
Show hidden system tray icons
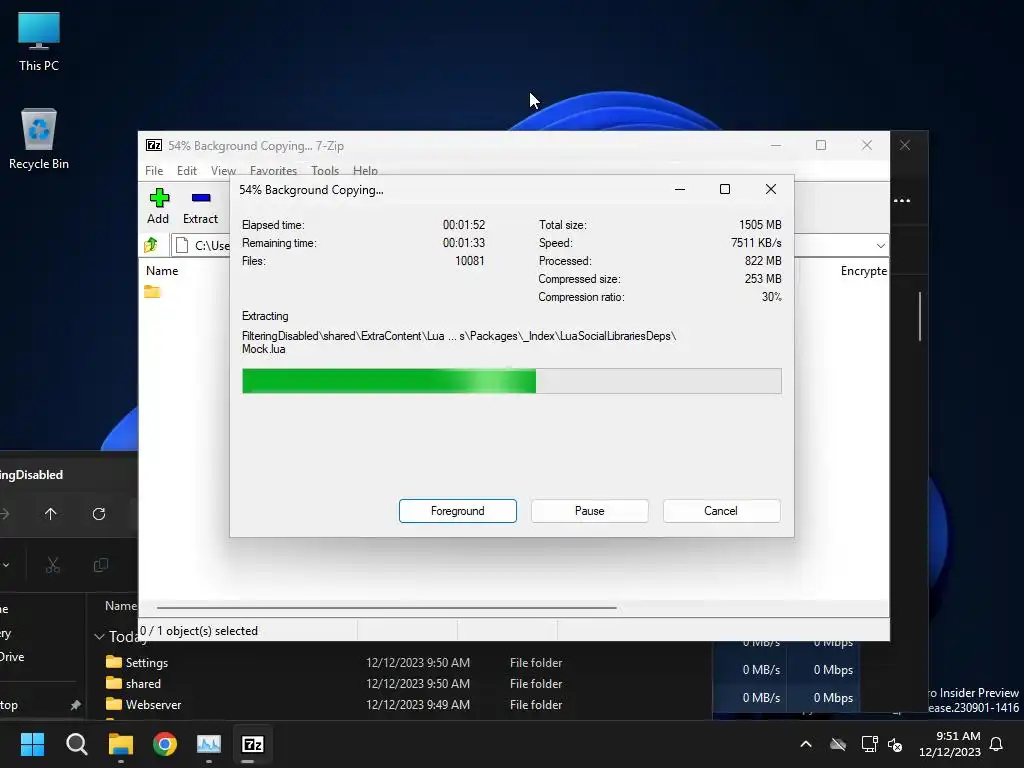pyautogui.click(x=806, y=744)
